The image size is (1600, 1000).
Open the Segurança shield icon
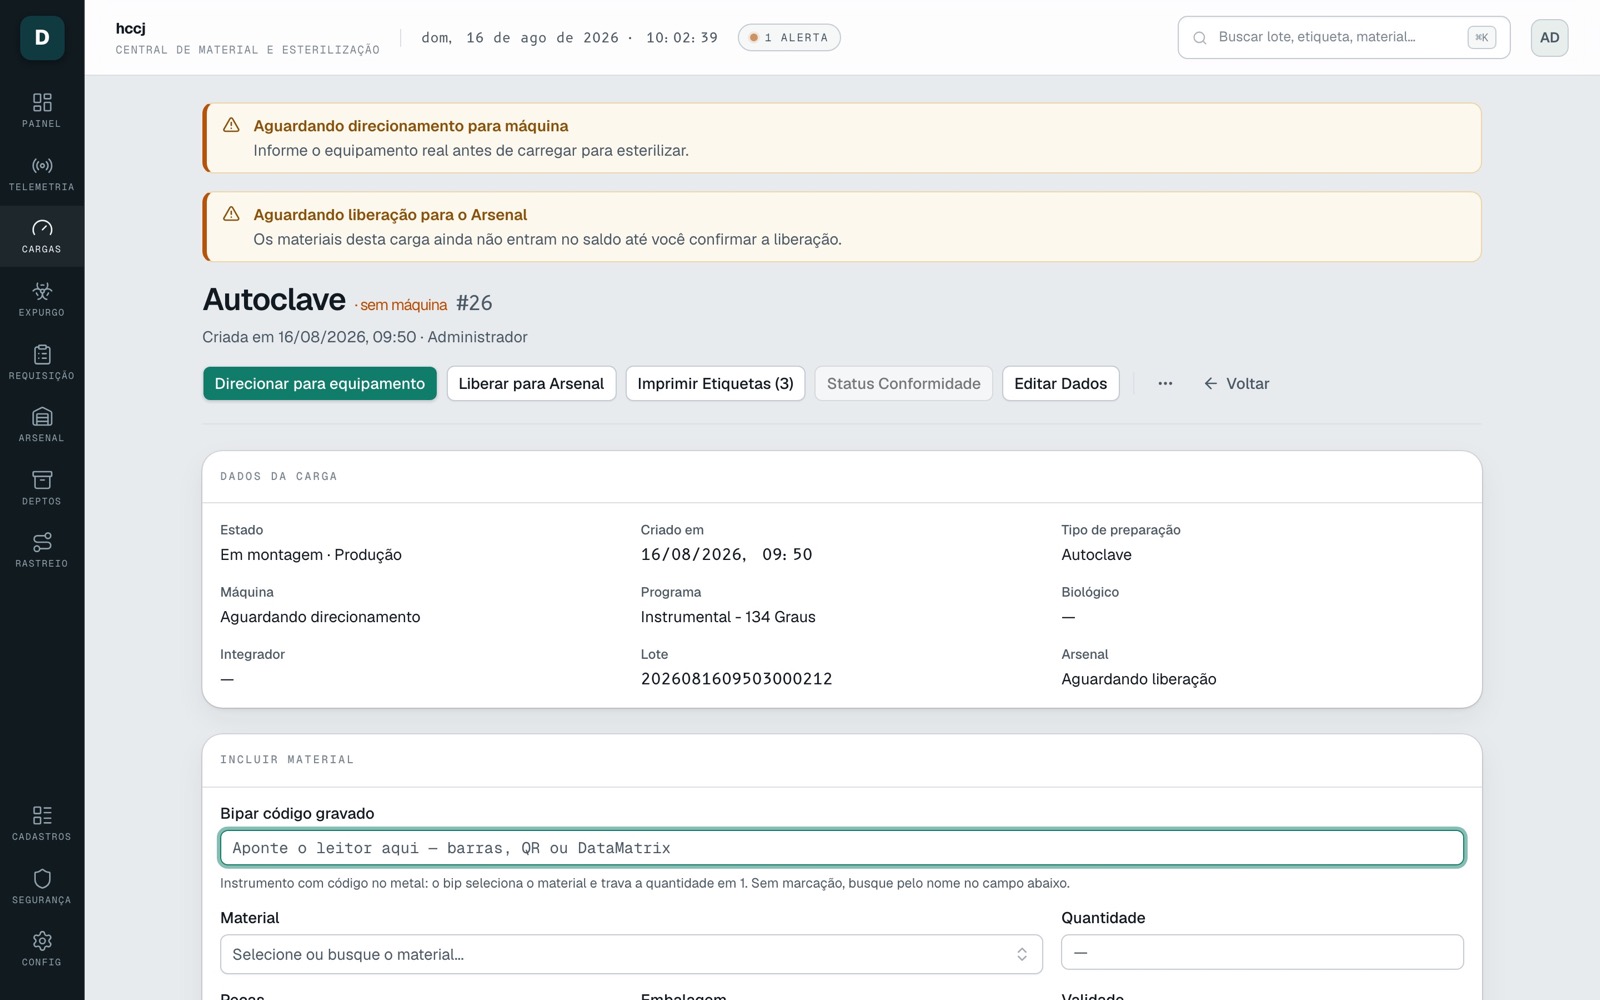click(x=42, y=878)
